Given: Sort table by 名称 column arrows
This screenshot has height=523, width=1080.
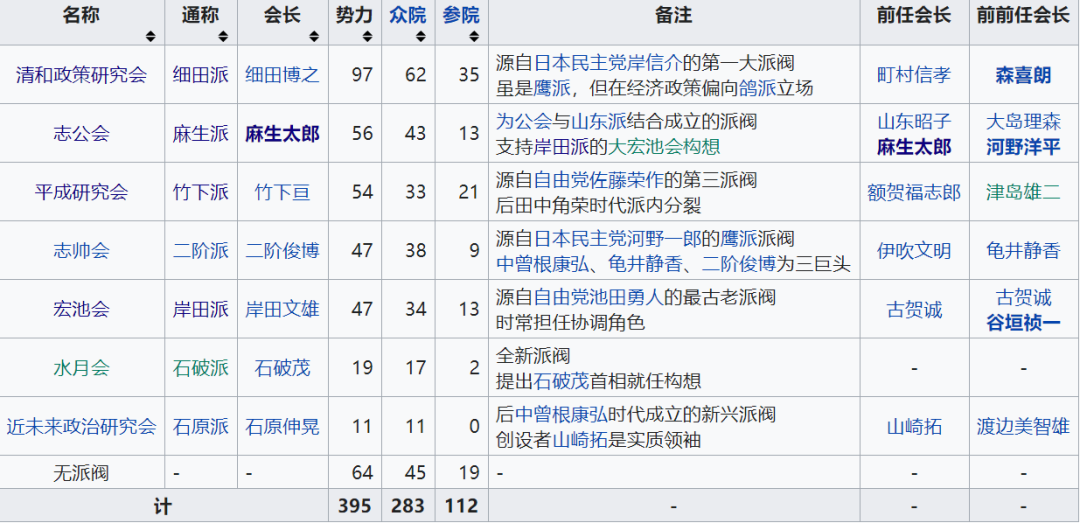Looking at the screenshot, I should click(x=150, y=37).
